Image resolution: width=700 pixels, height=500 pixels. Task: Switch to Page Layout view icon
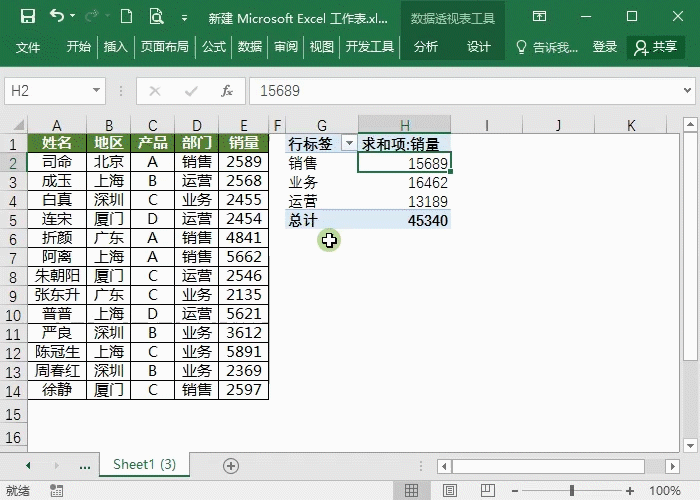pyautogui.click(x=450, y=491)
